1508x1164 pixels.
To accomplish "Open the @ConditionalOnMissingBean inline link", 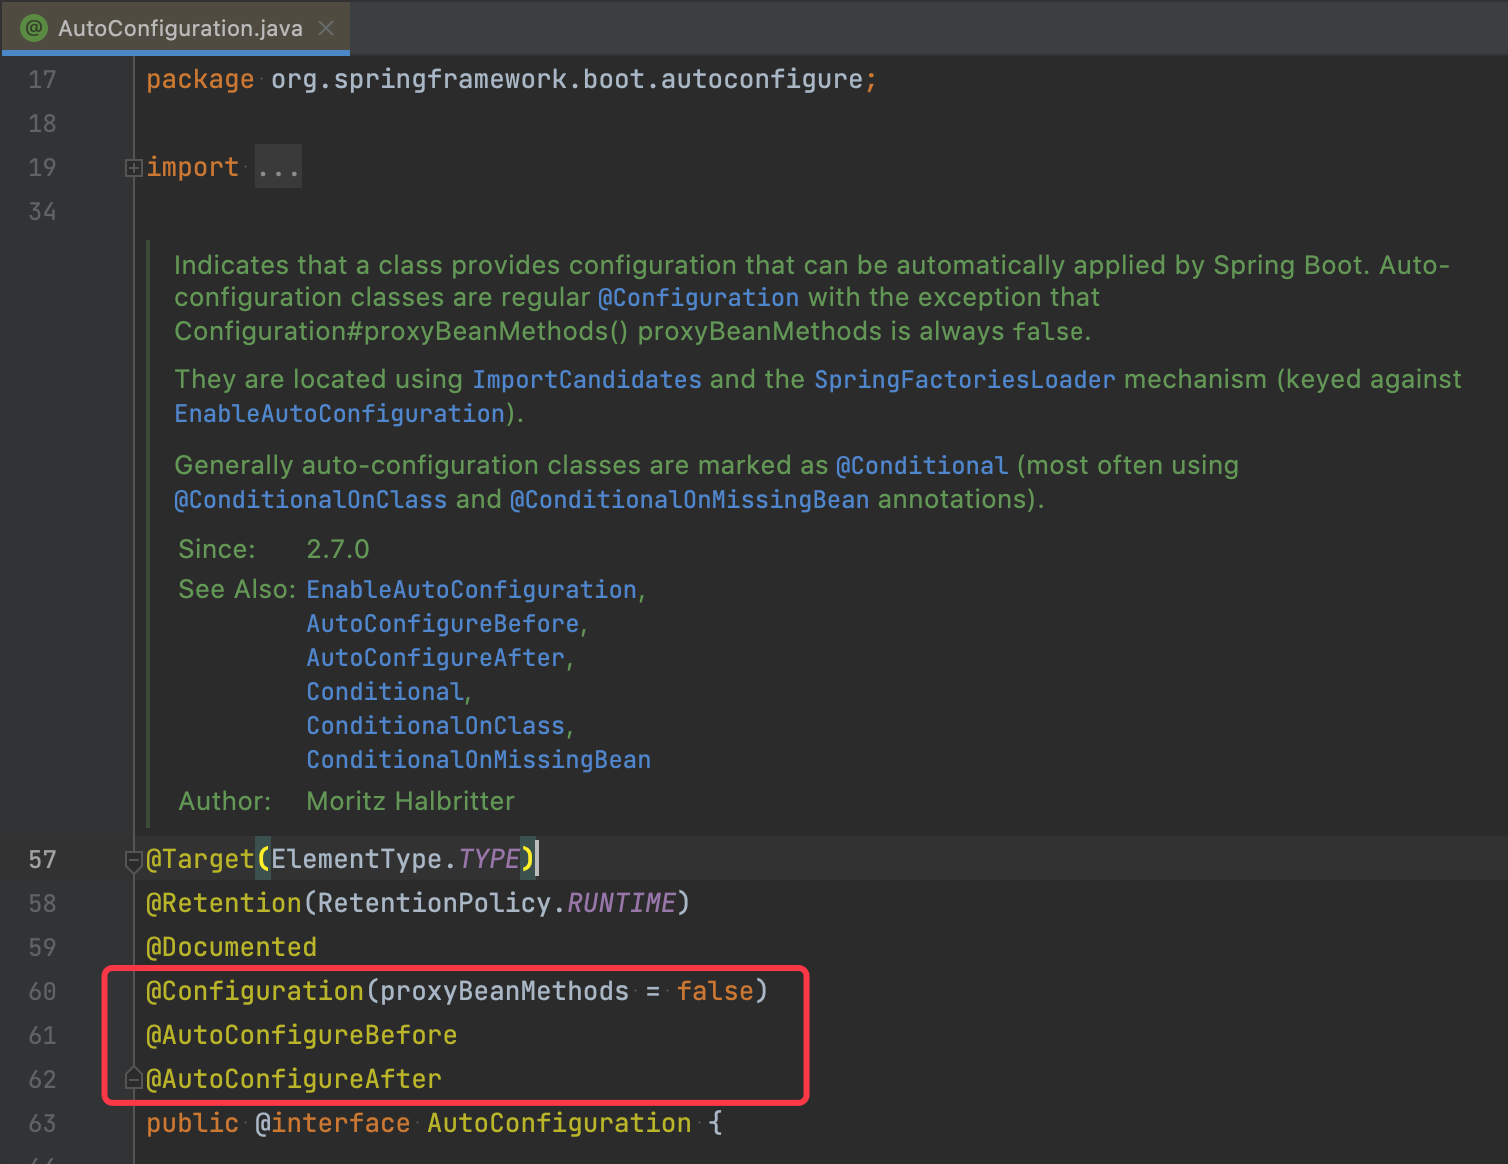I will pyautogui.click(x=689, y=499).
